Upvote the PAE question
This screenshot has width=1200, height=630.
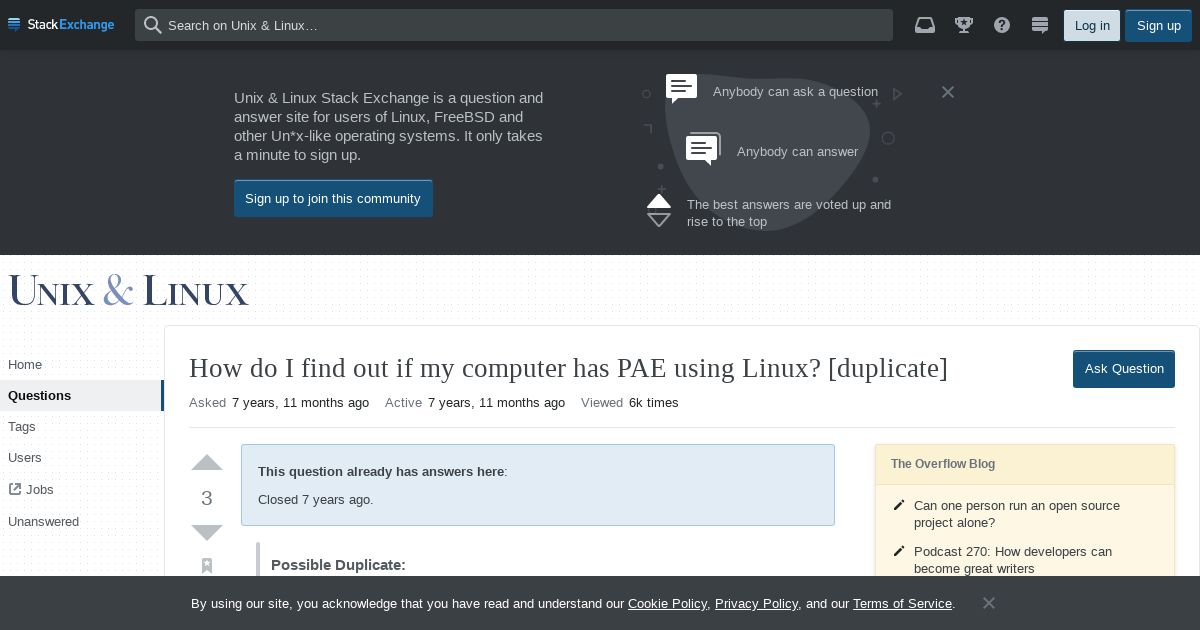[x=207, y=463]
